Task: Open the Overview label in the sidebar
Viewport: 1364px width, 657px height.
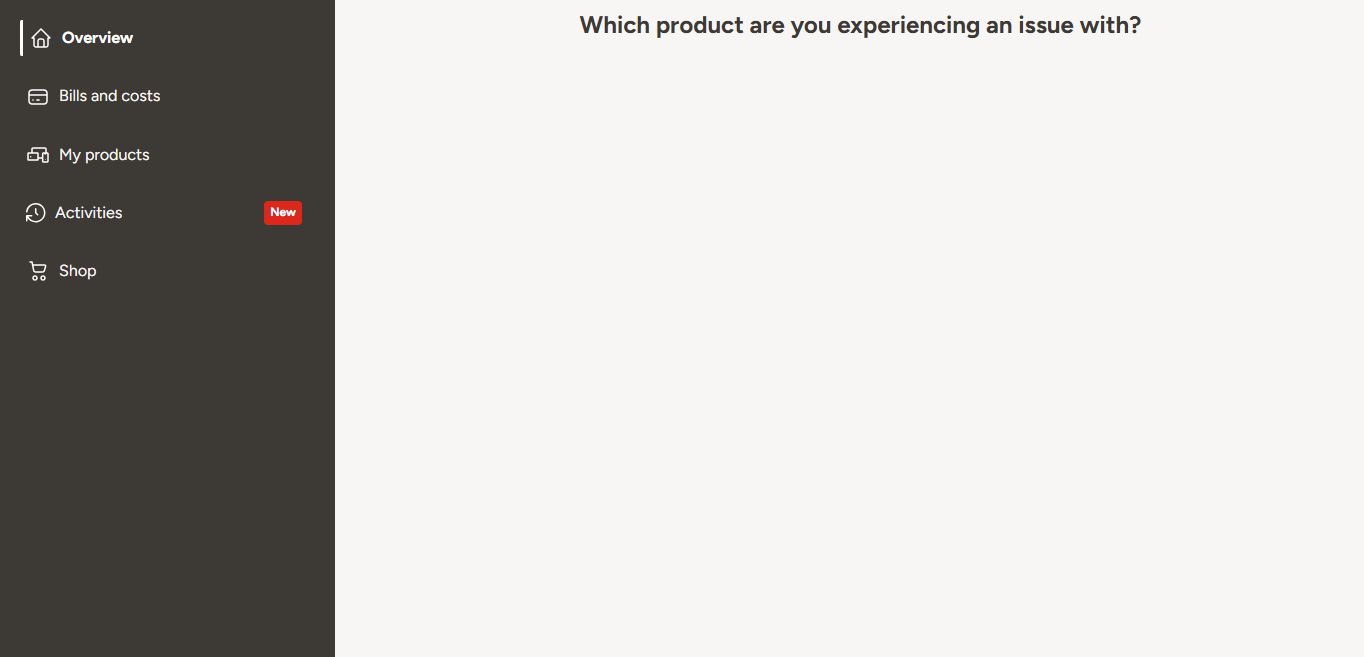Action: 97,38
